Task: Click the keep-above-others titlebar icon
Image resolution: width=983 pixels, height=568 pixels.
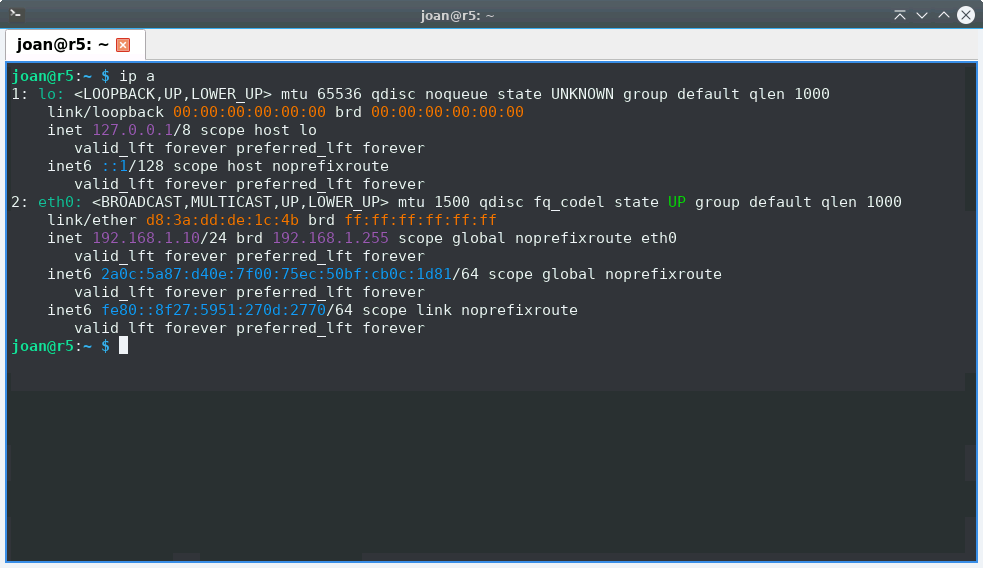Action: (x=900, y=15)
